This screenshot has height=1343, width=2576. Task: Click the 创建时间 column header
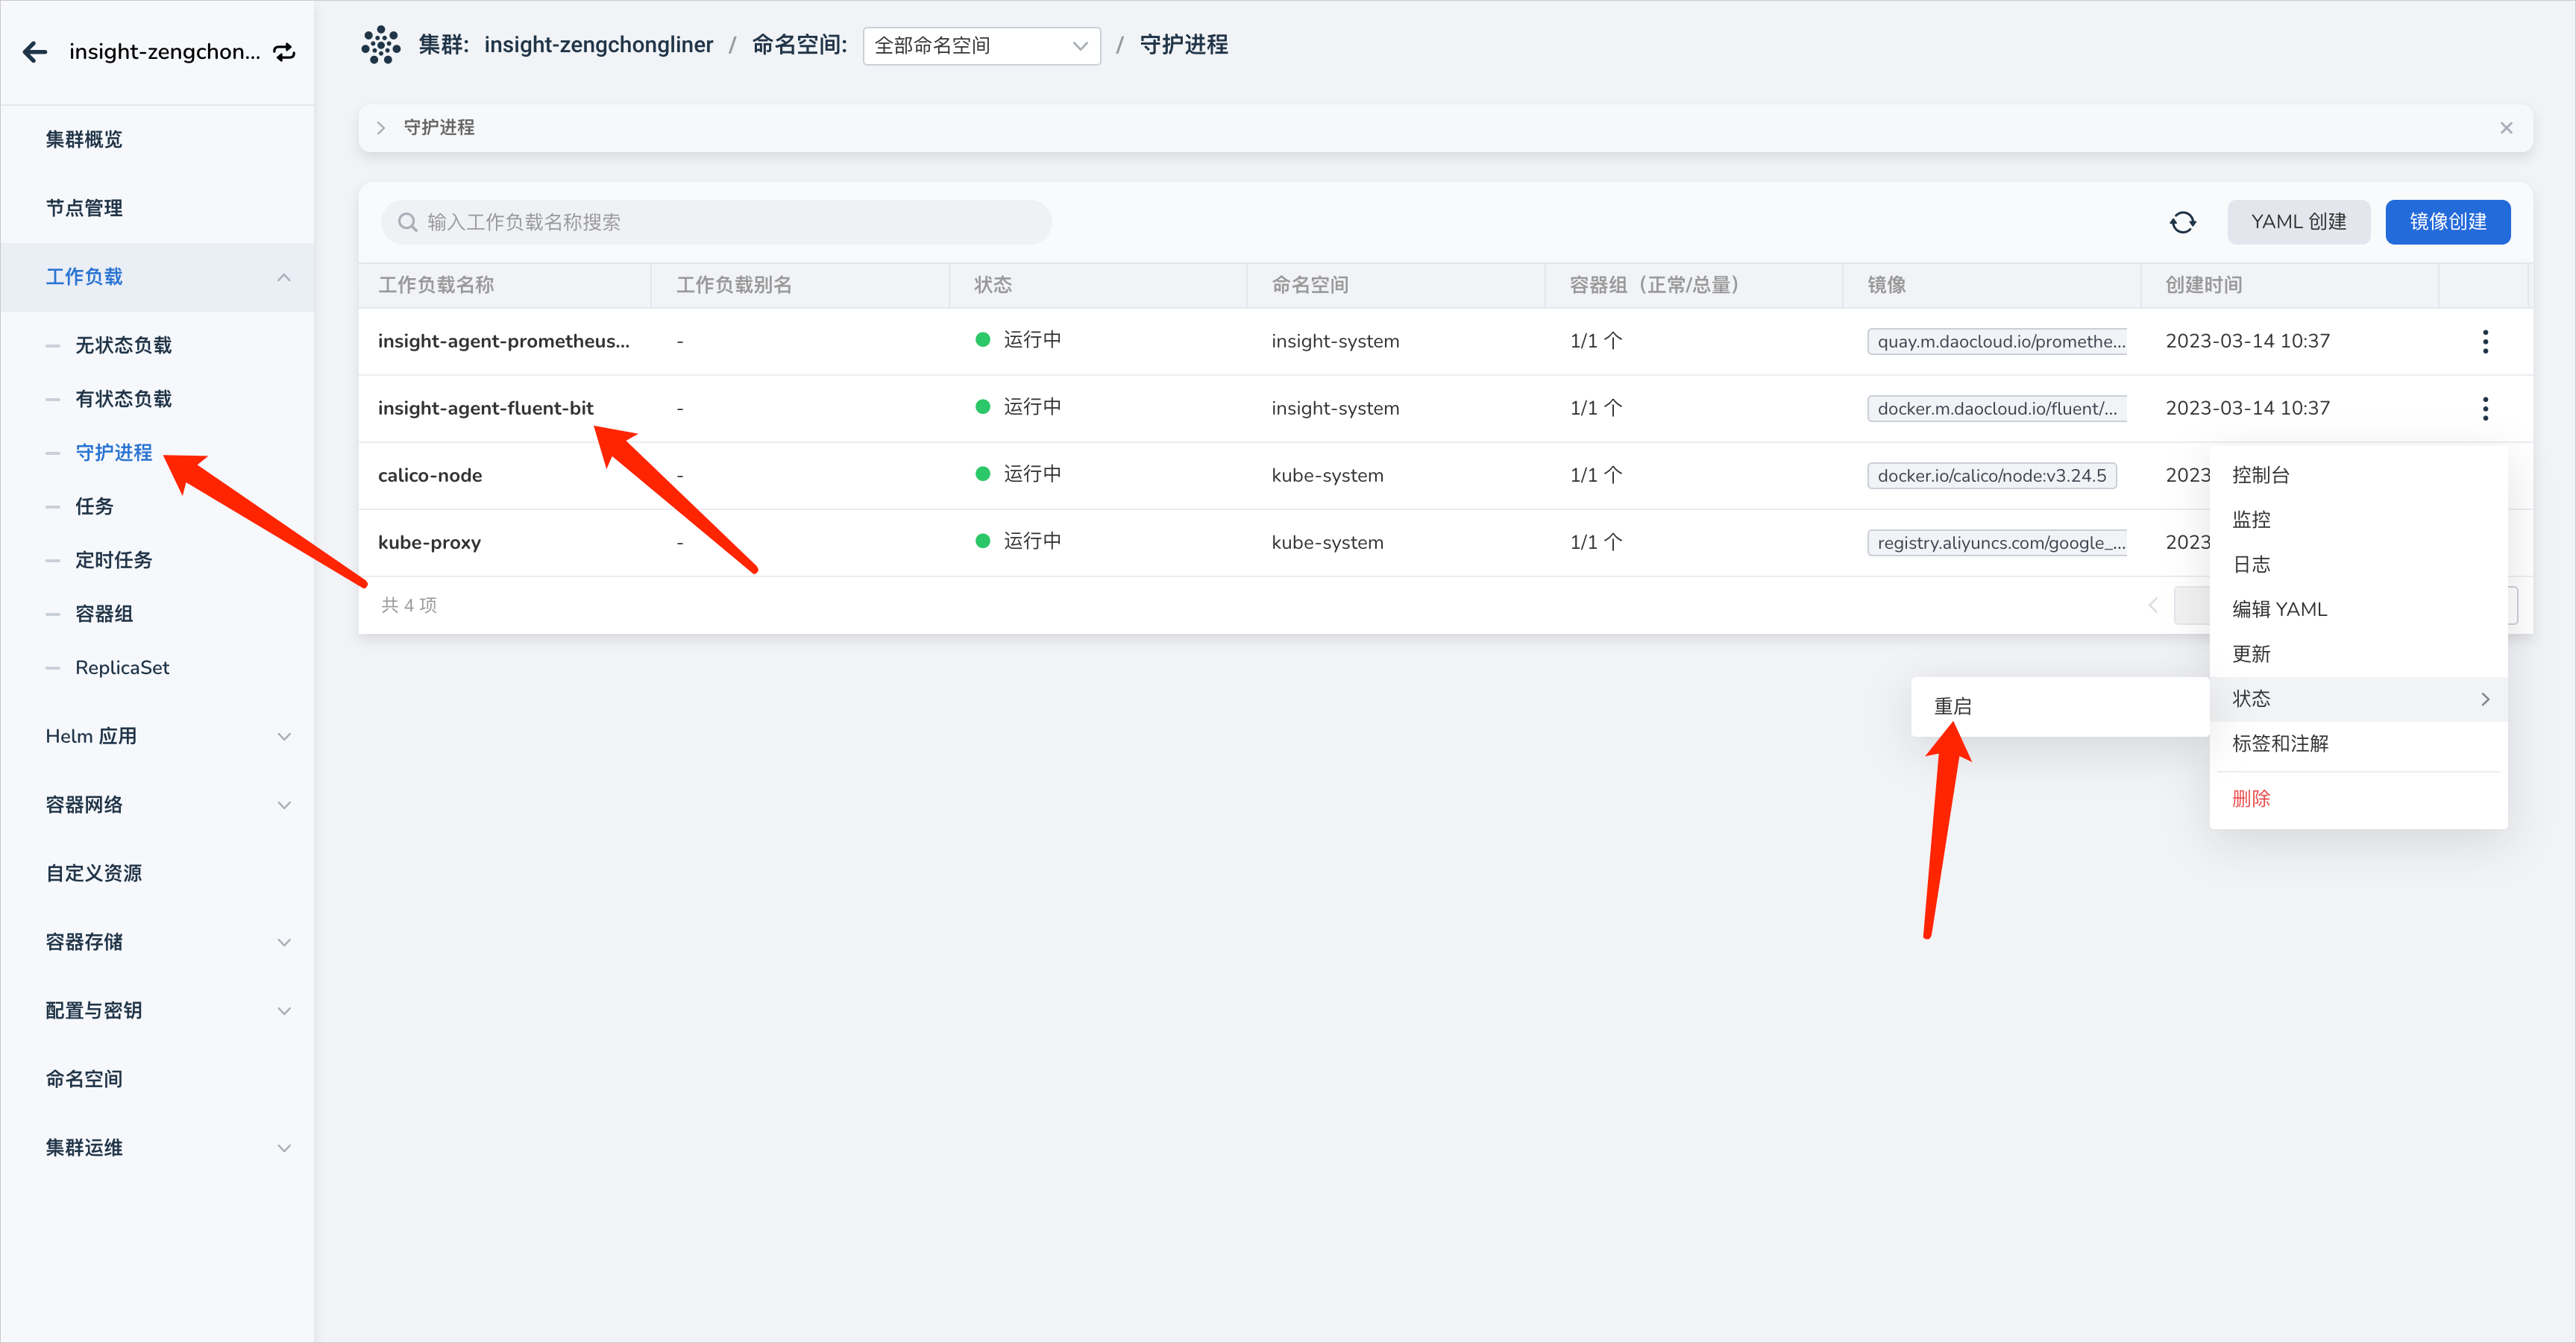(2204, 285)
